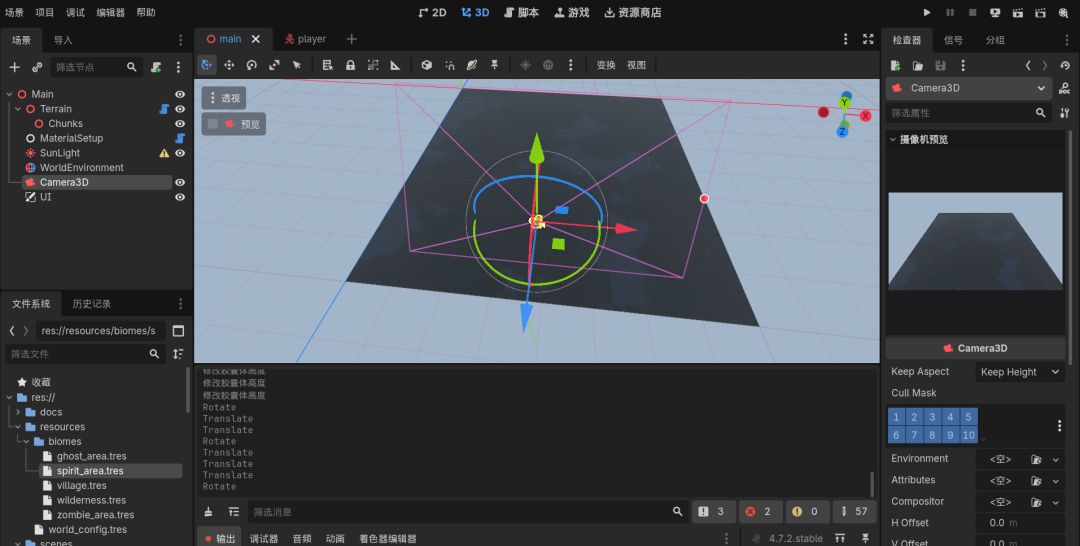The width and height of the screenshot is (1080, 546).
Task: Select the Move mode tool
Action: pyautogui.click(x=229, y=65)
